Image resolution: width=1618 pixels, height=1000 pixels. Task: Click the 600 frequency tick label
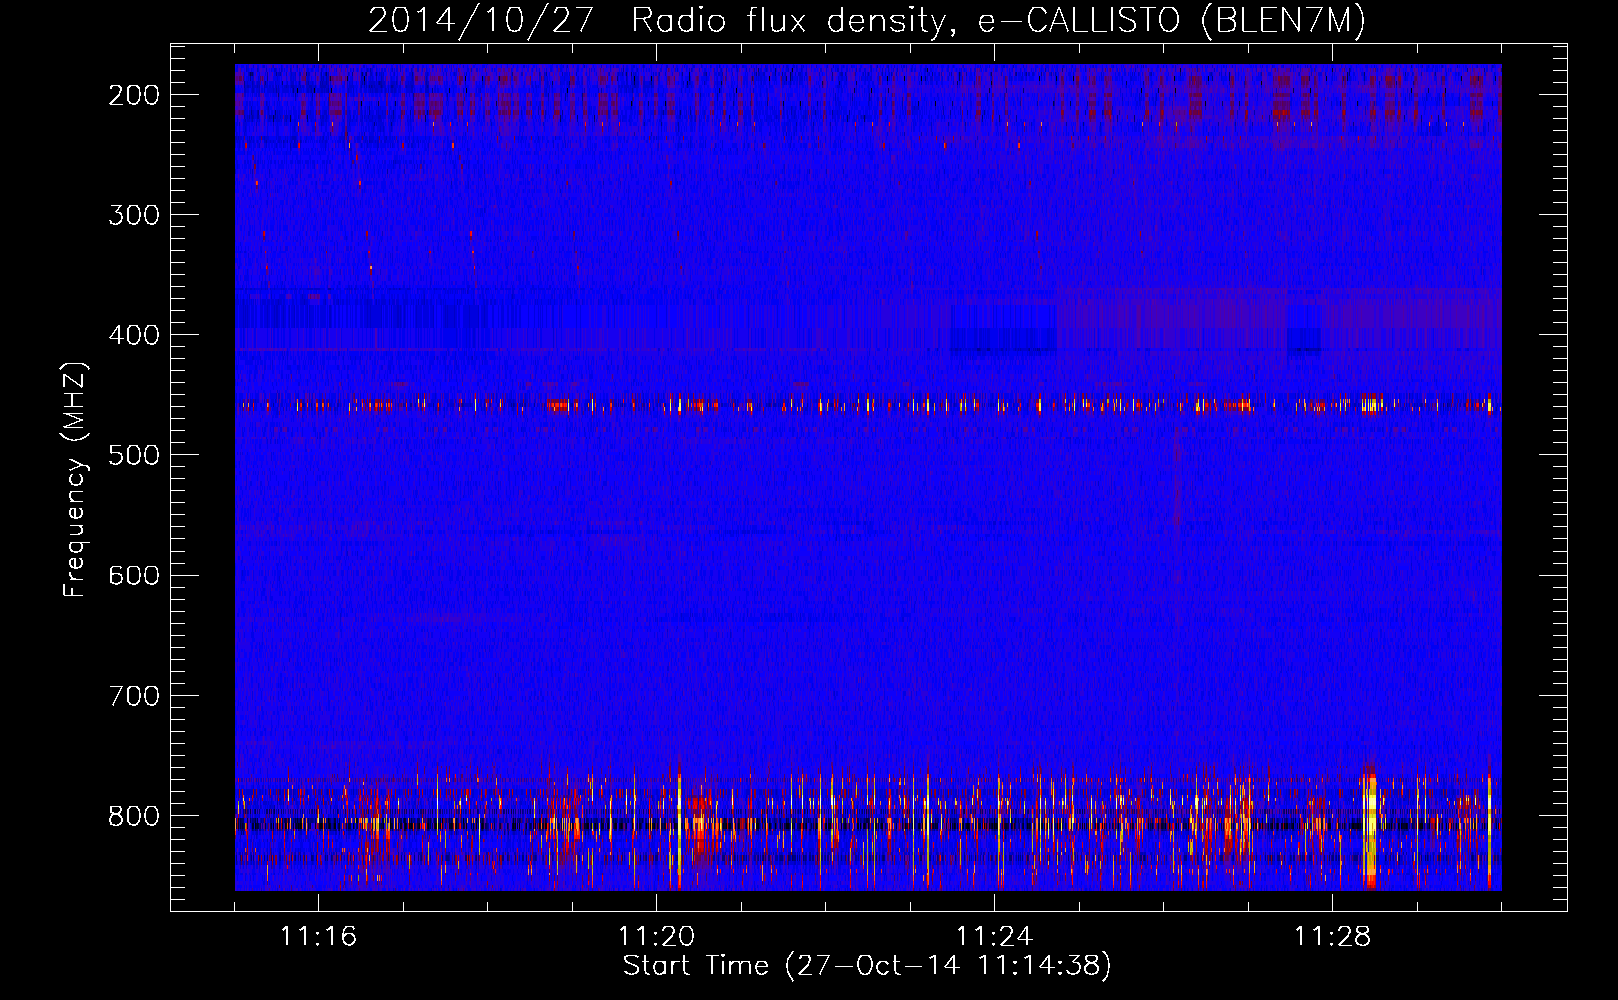[134, 575]
